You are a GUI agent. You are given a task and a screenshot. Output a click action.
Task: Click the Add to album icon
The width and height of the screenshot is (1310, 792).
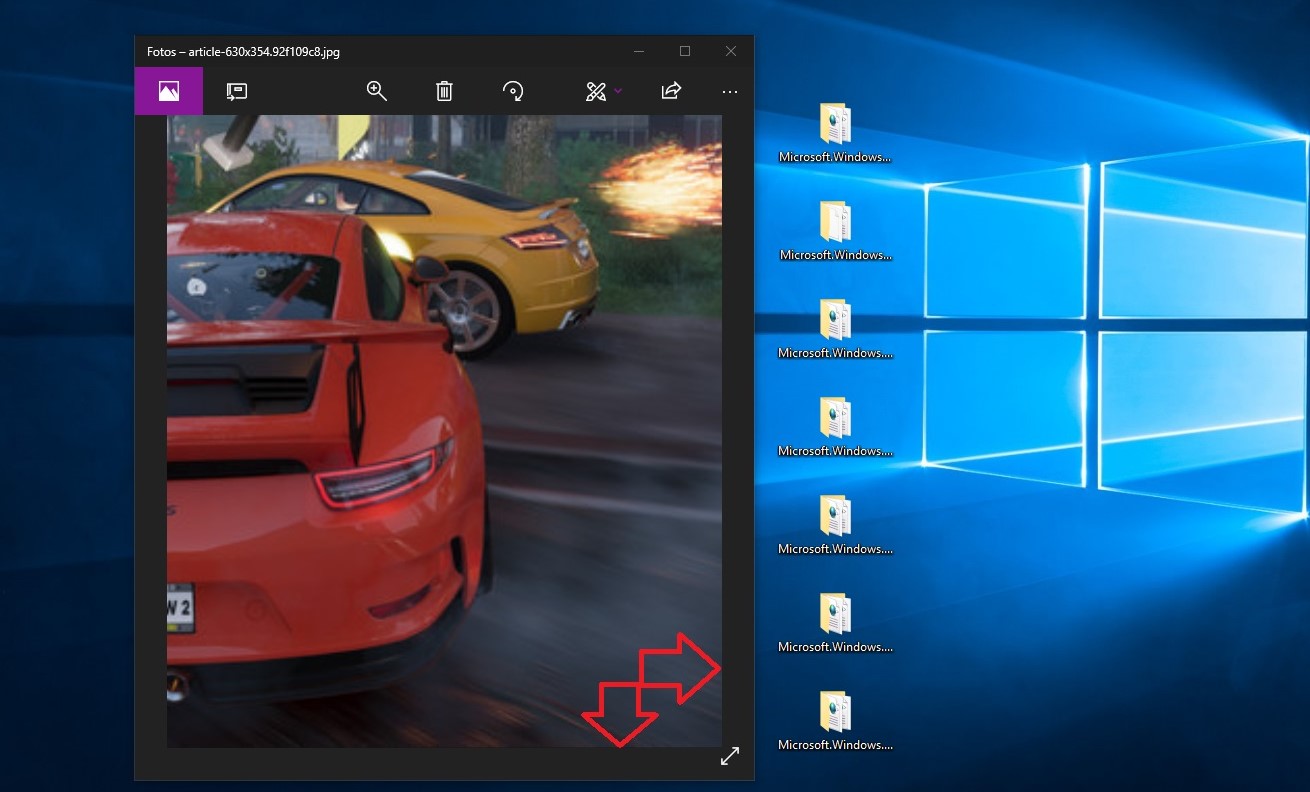click(x=236, y=91)
